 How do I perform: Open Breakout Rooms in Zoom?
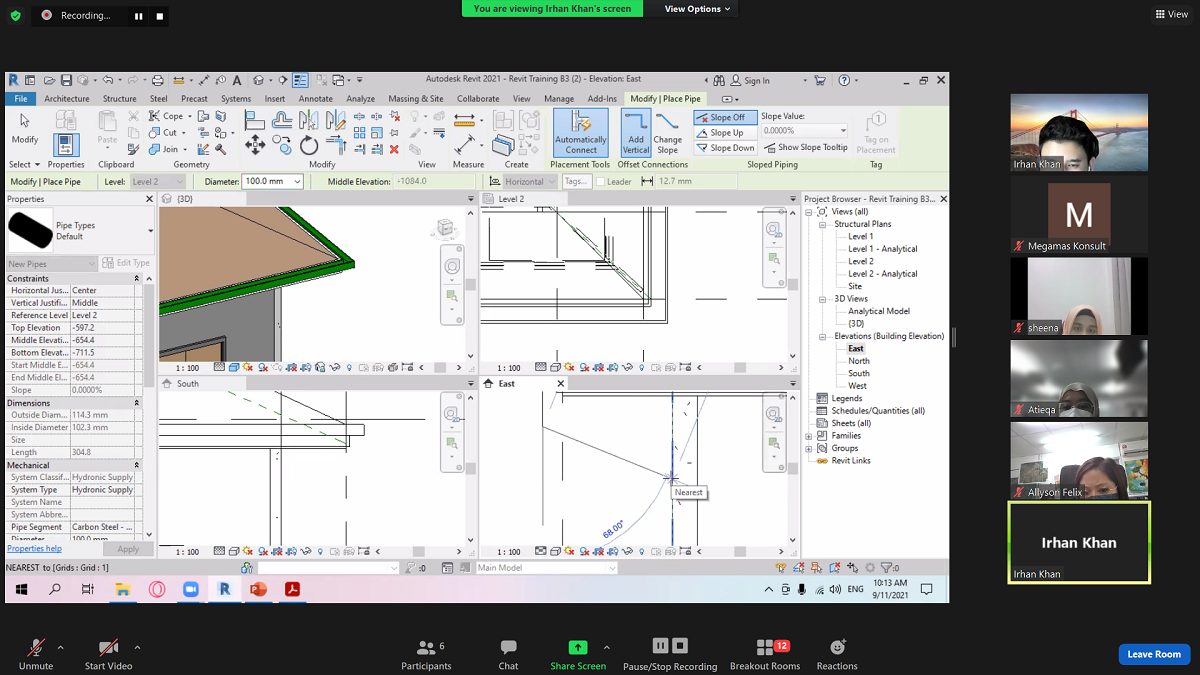coord(765,655)
